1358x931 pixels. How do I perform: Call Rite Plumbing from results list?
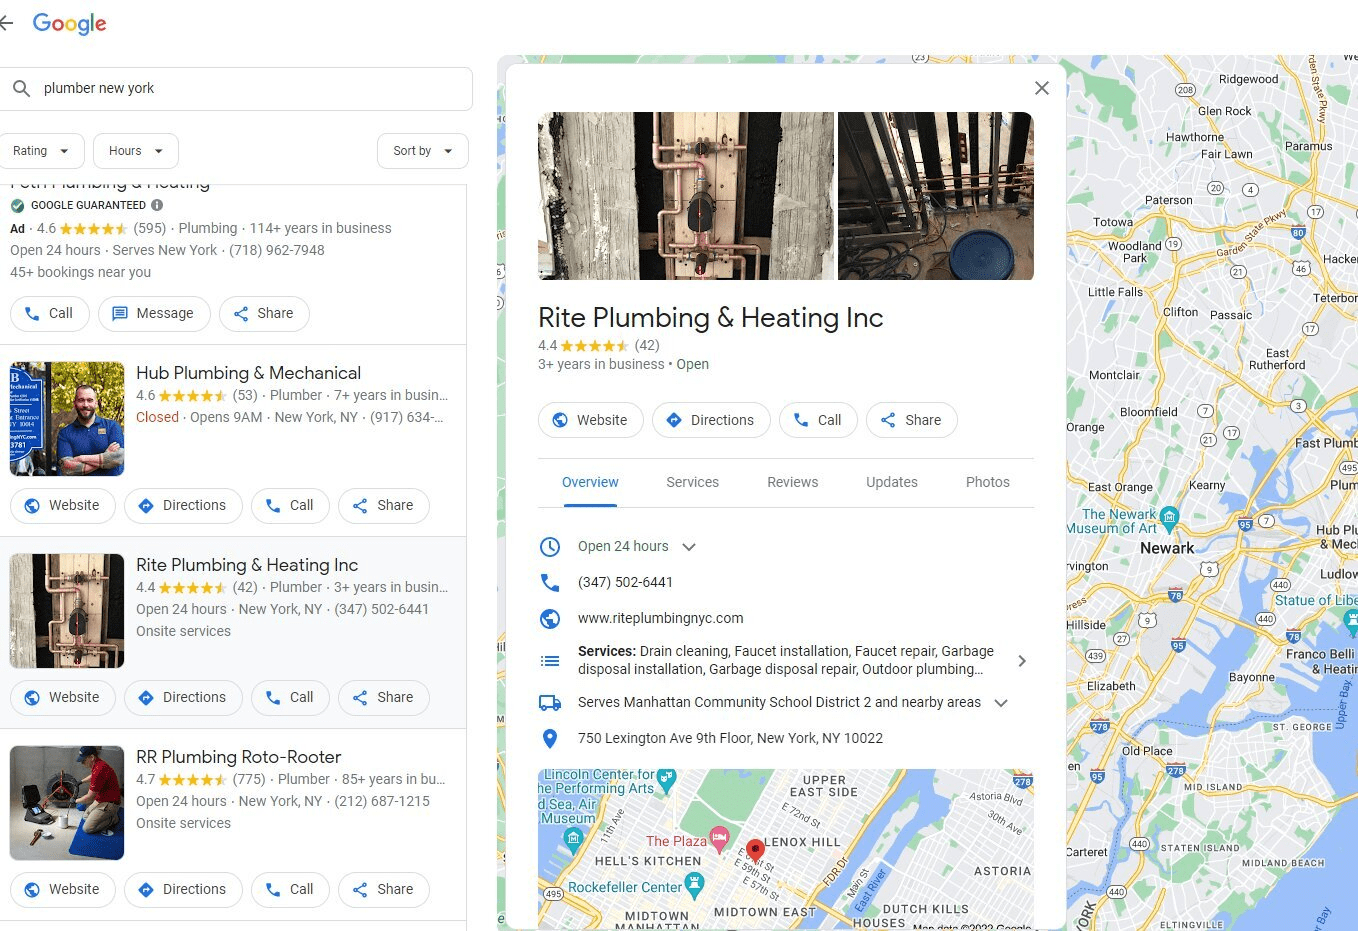point(290,697)
